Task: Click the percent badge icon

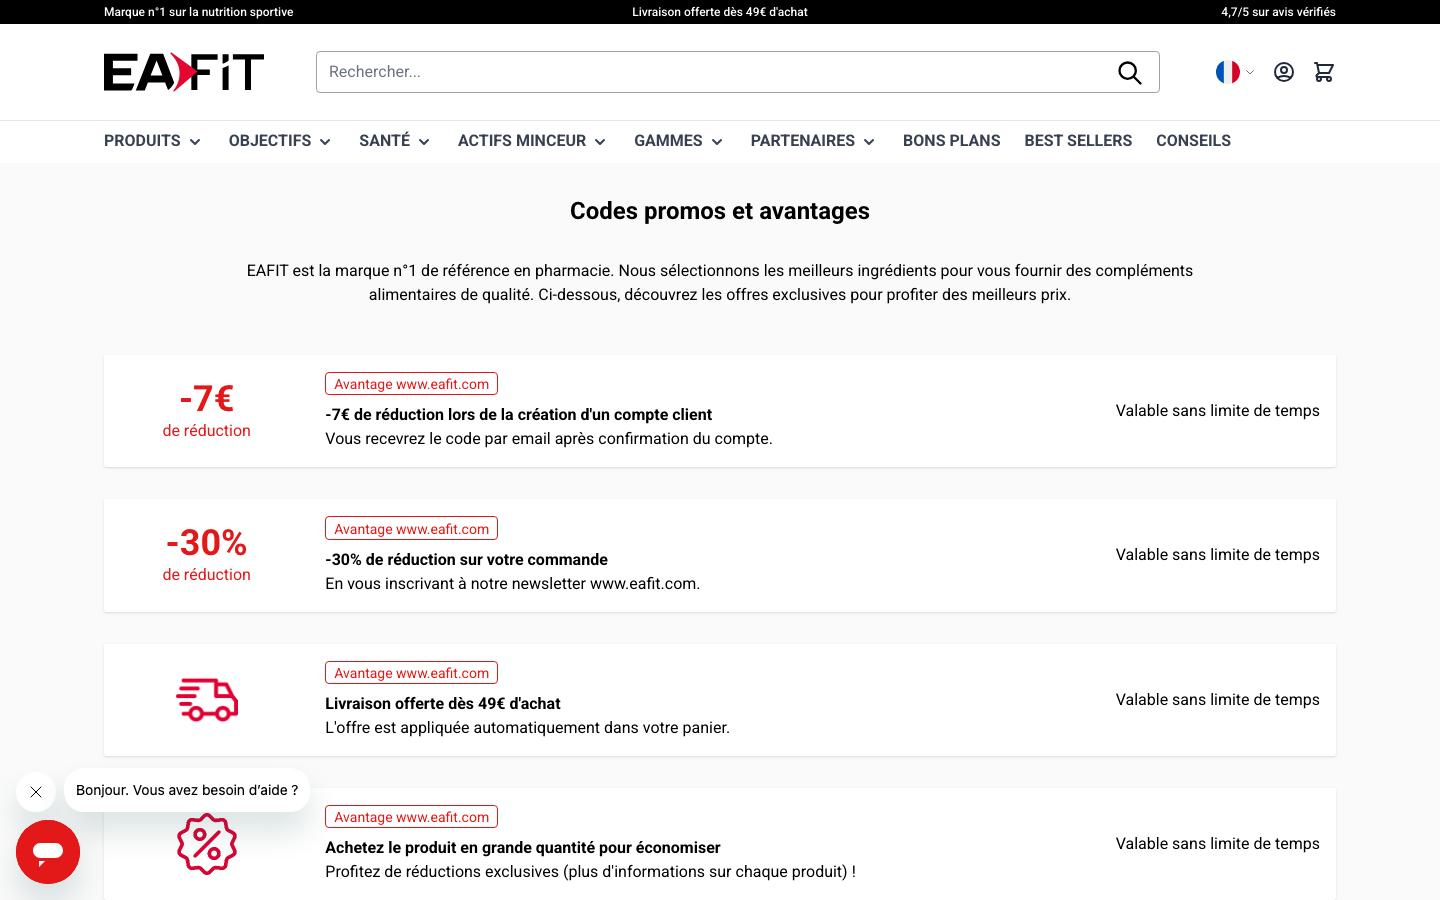Action: (207, 844)
